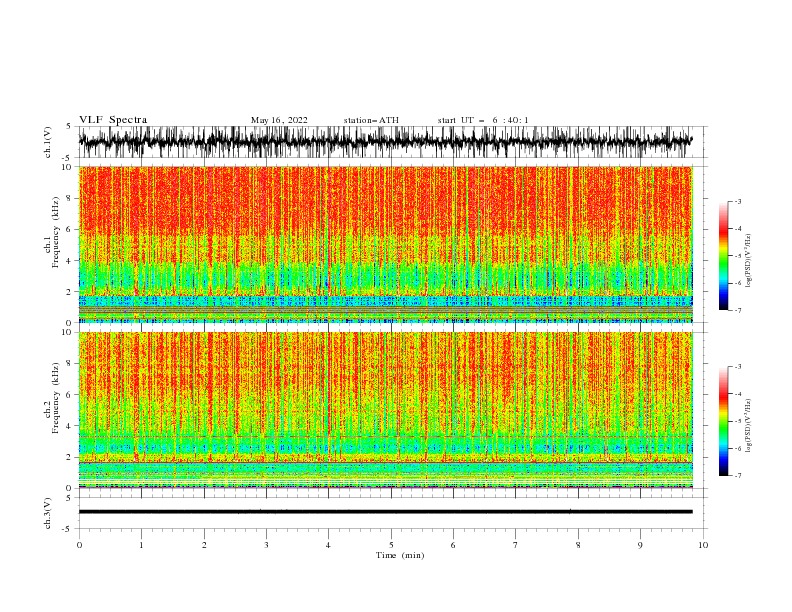
Task: Click the ch.1 "Frequency (kHz)" axis label
Action: coord(56,232)
